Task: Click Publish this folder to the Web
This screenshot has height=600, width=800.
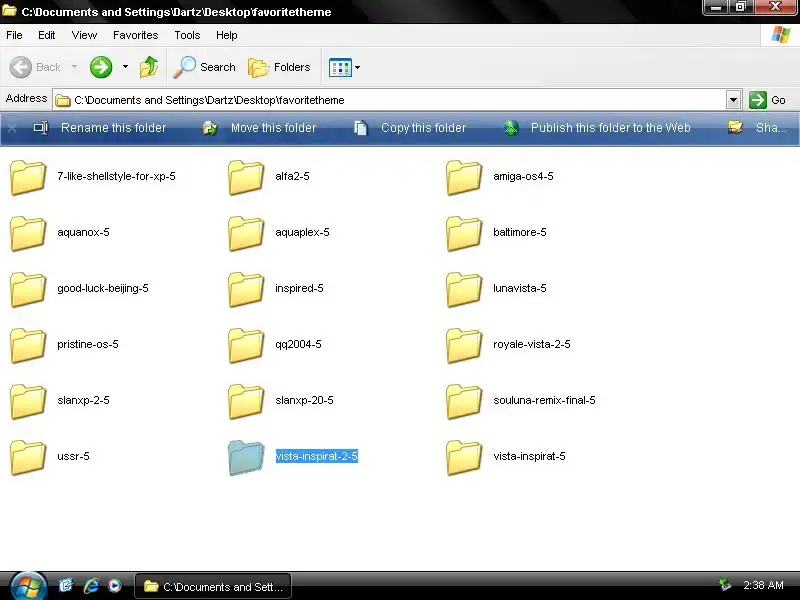Action: [597, 128]
